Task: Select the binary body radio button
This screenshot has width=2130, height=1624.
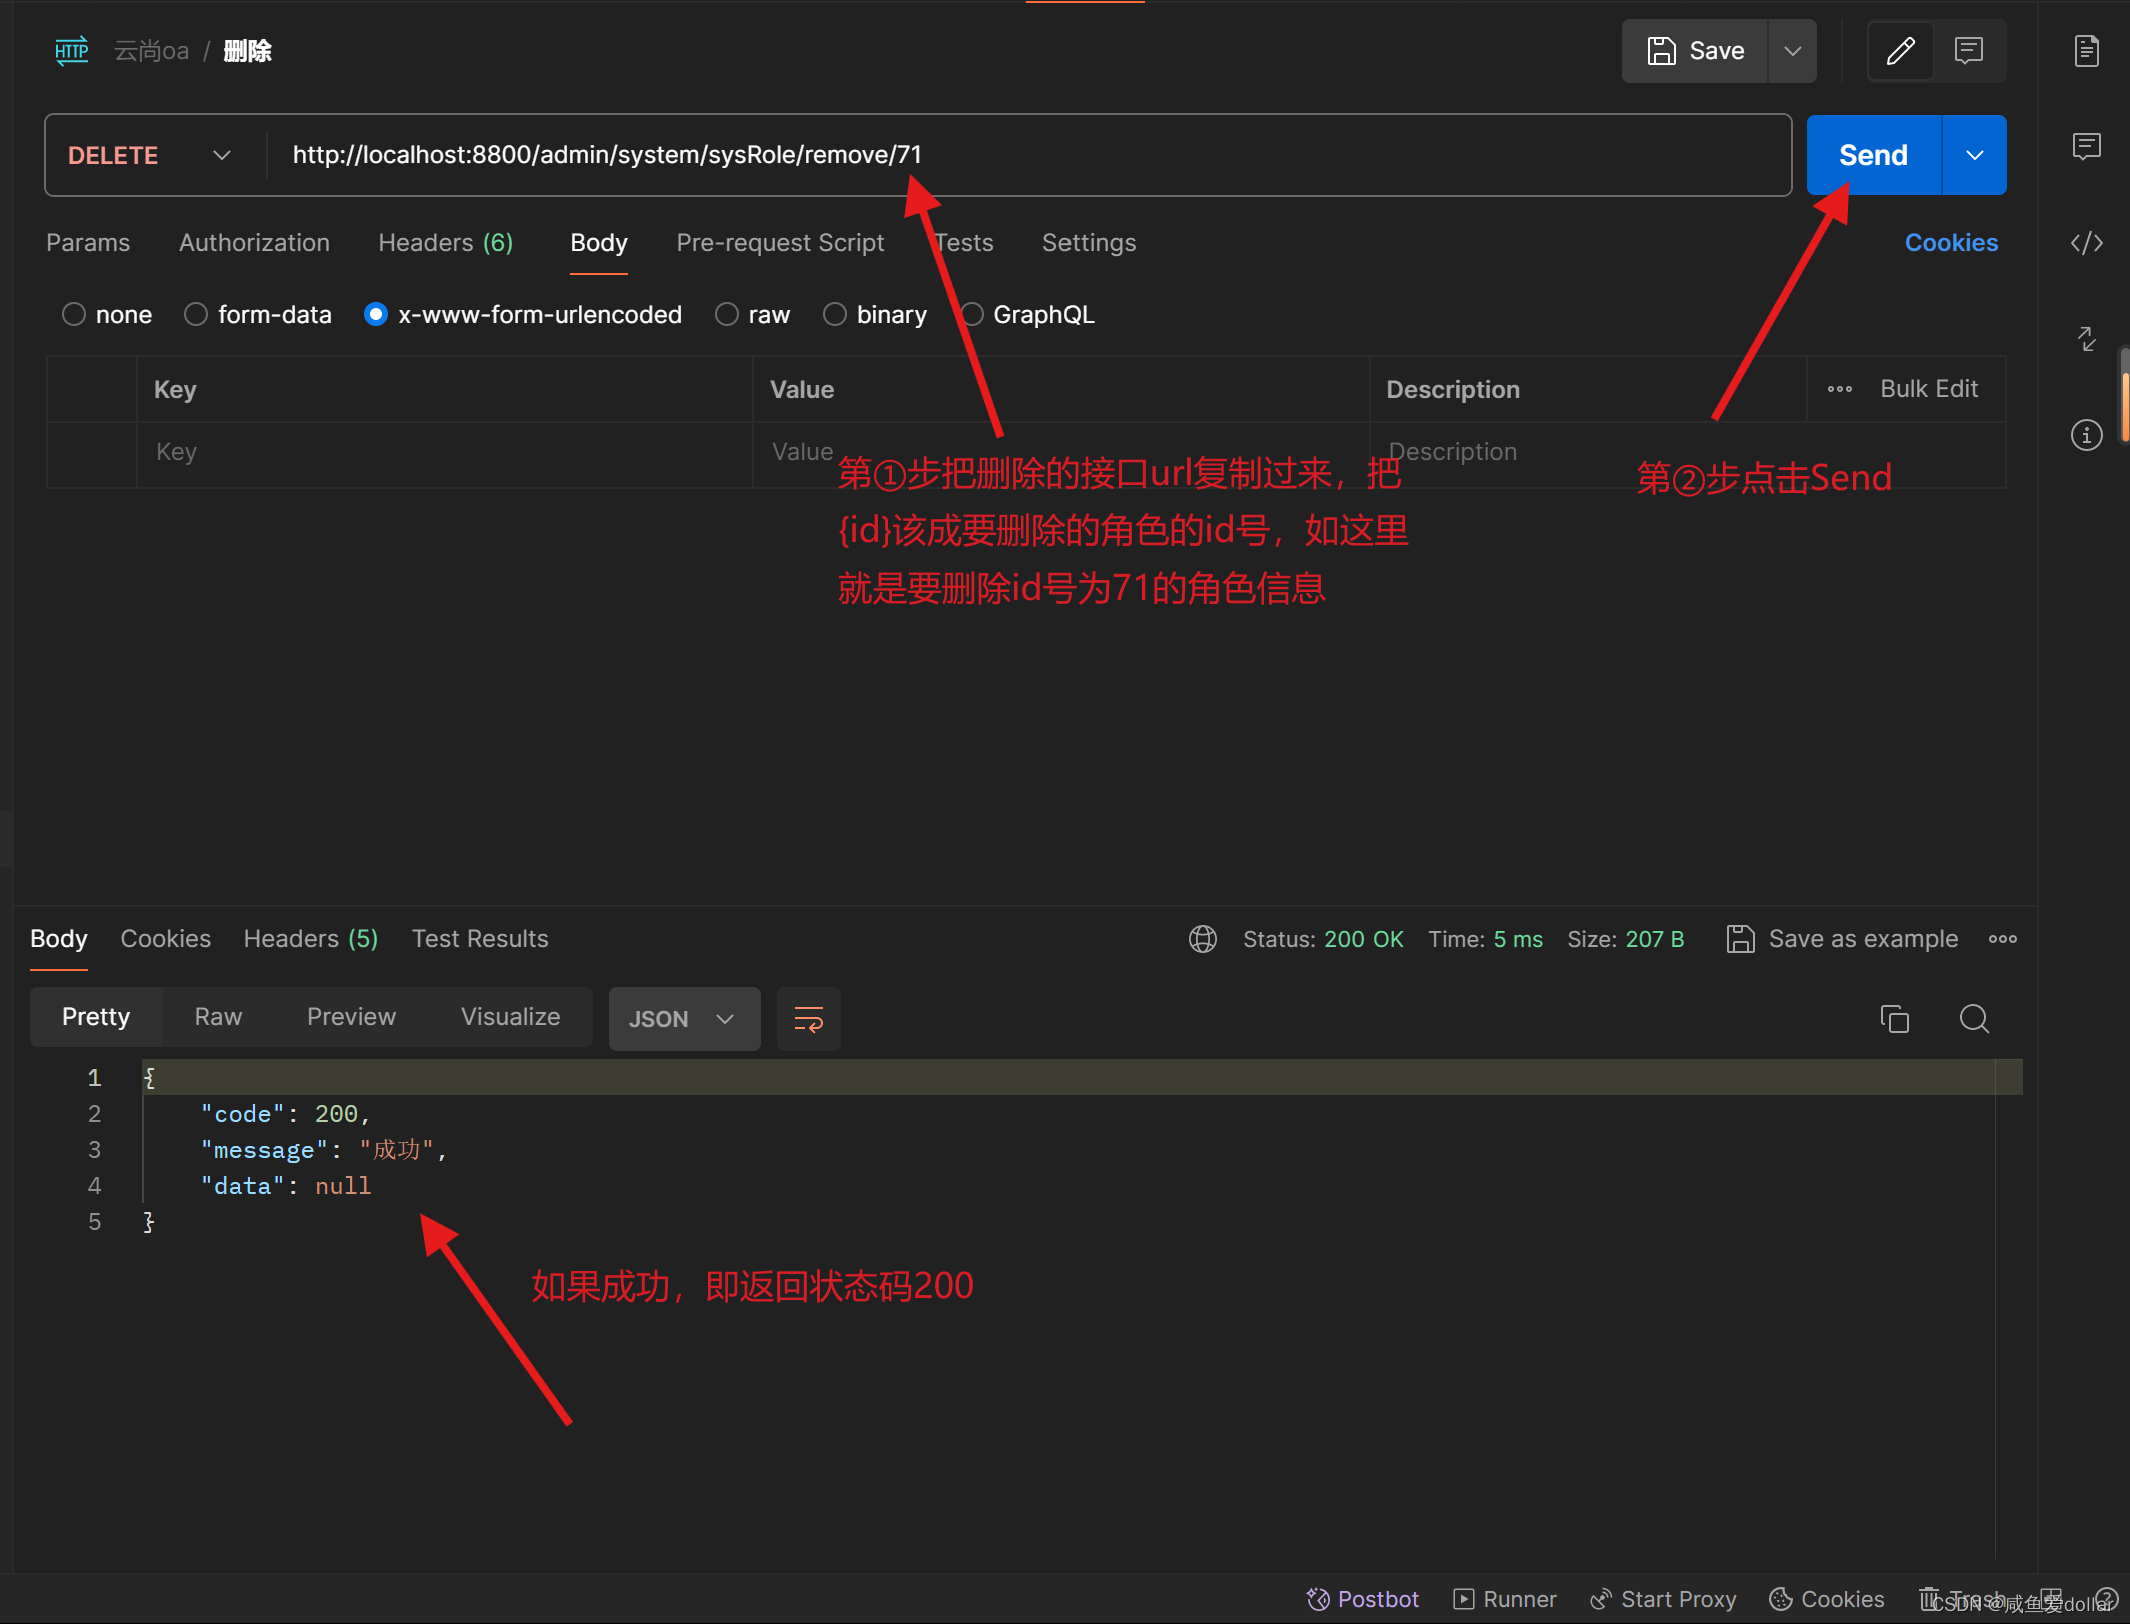Action: [x=835, y=315]
